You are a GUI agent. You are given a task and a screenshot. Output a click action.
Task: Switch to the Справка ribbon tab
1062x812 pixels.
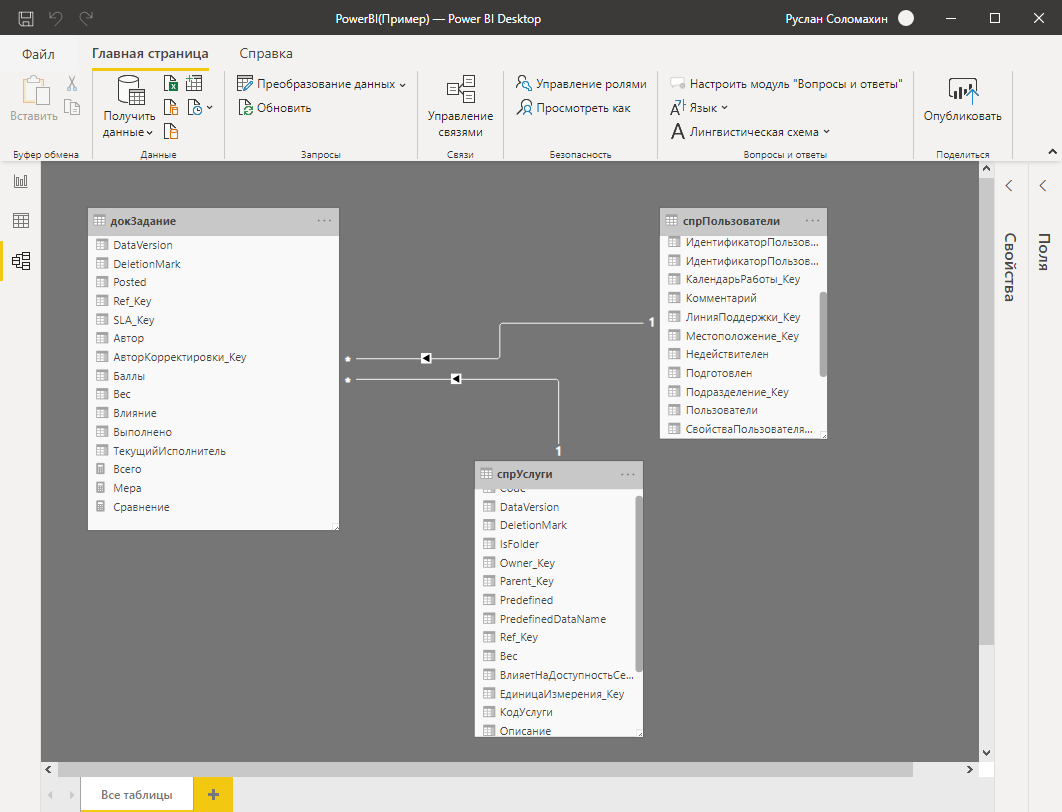click(x=266, y=53)
